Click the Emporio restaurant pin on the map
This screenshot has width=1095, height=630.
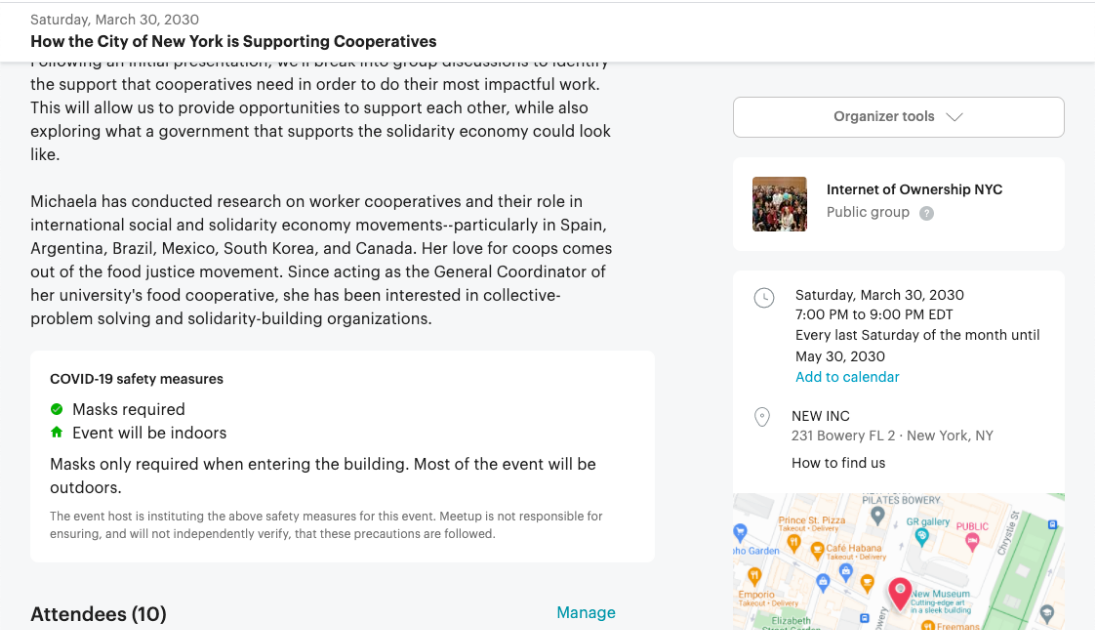pyautogui.click(x=753, y=573)
